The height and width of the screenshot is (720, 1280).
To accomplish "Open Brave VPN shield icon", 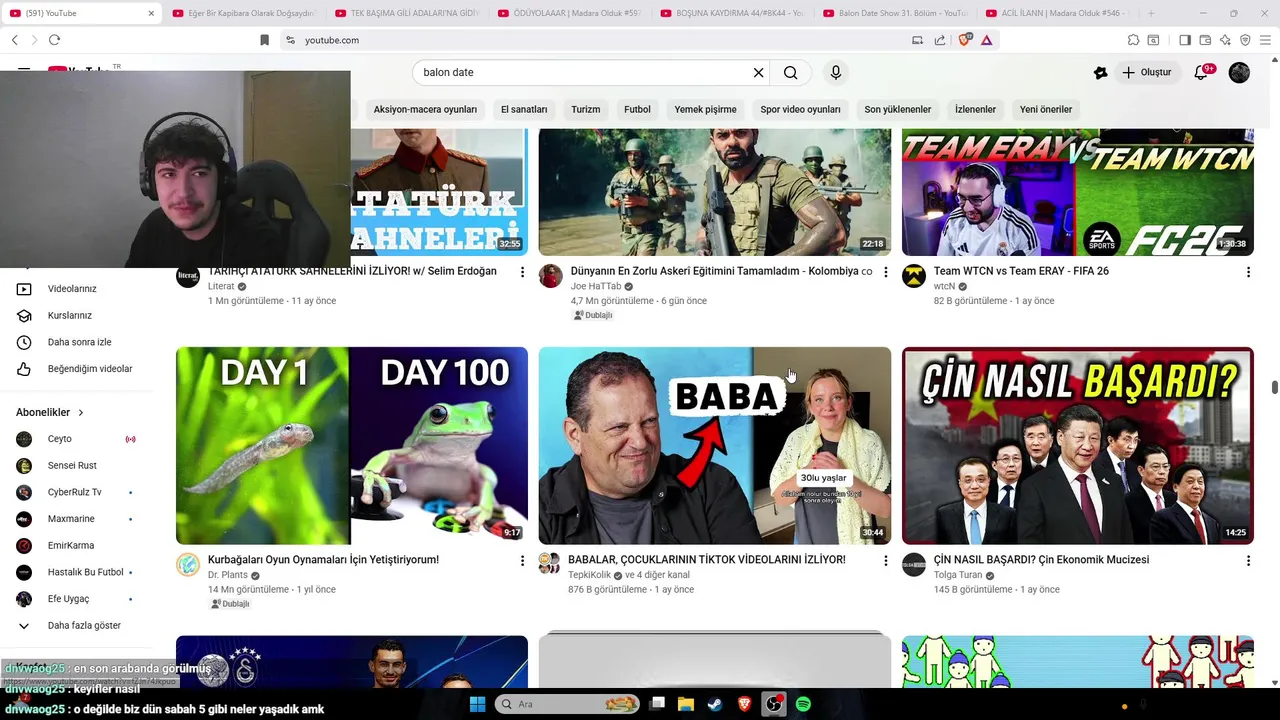I will (x=1245, y=40).
